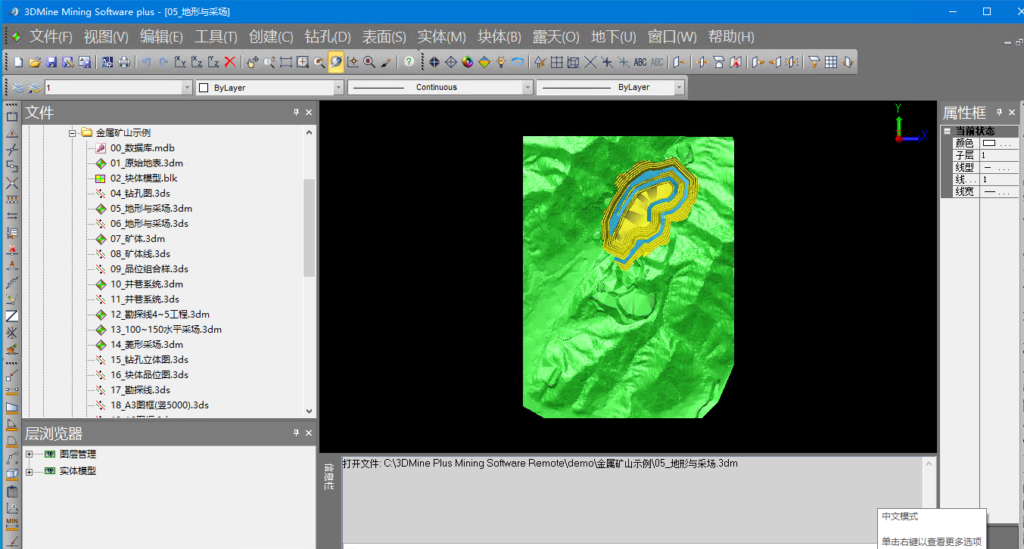This screenshot has width=1024, height=549.
Task: Toggle pin on the 属性框 panel
Action: [x=999, y=112]
